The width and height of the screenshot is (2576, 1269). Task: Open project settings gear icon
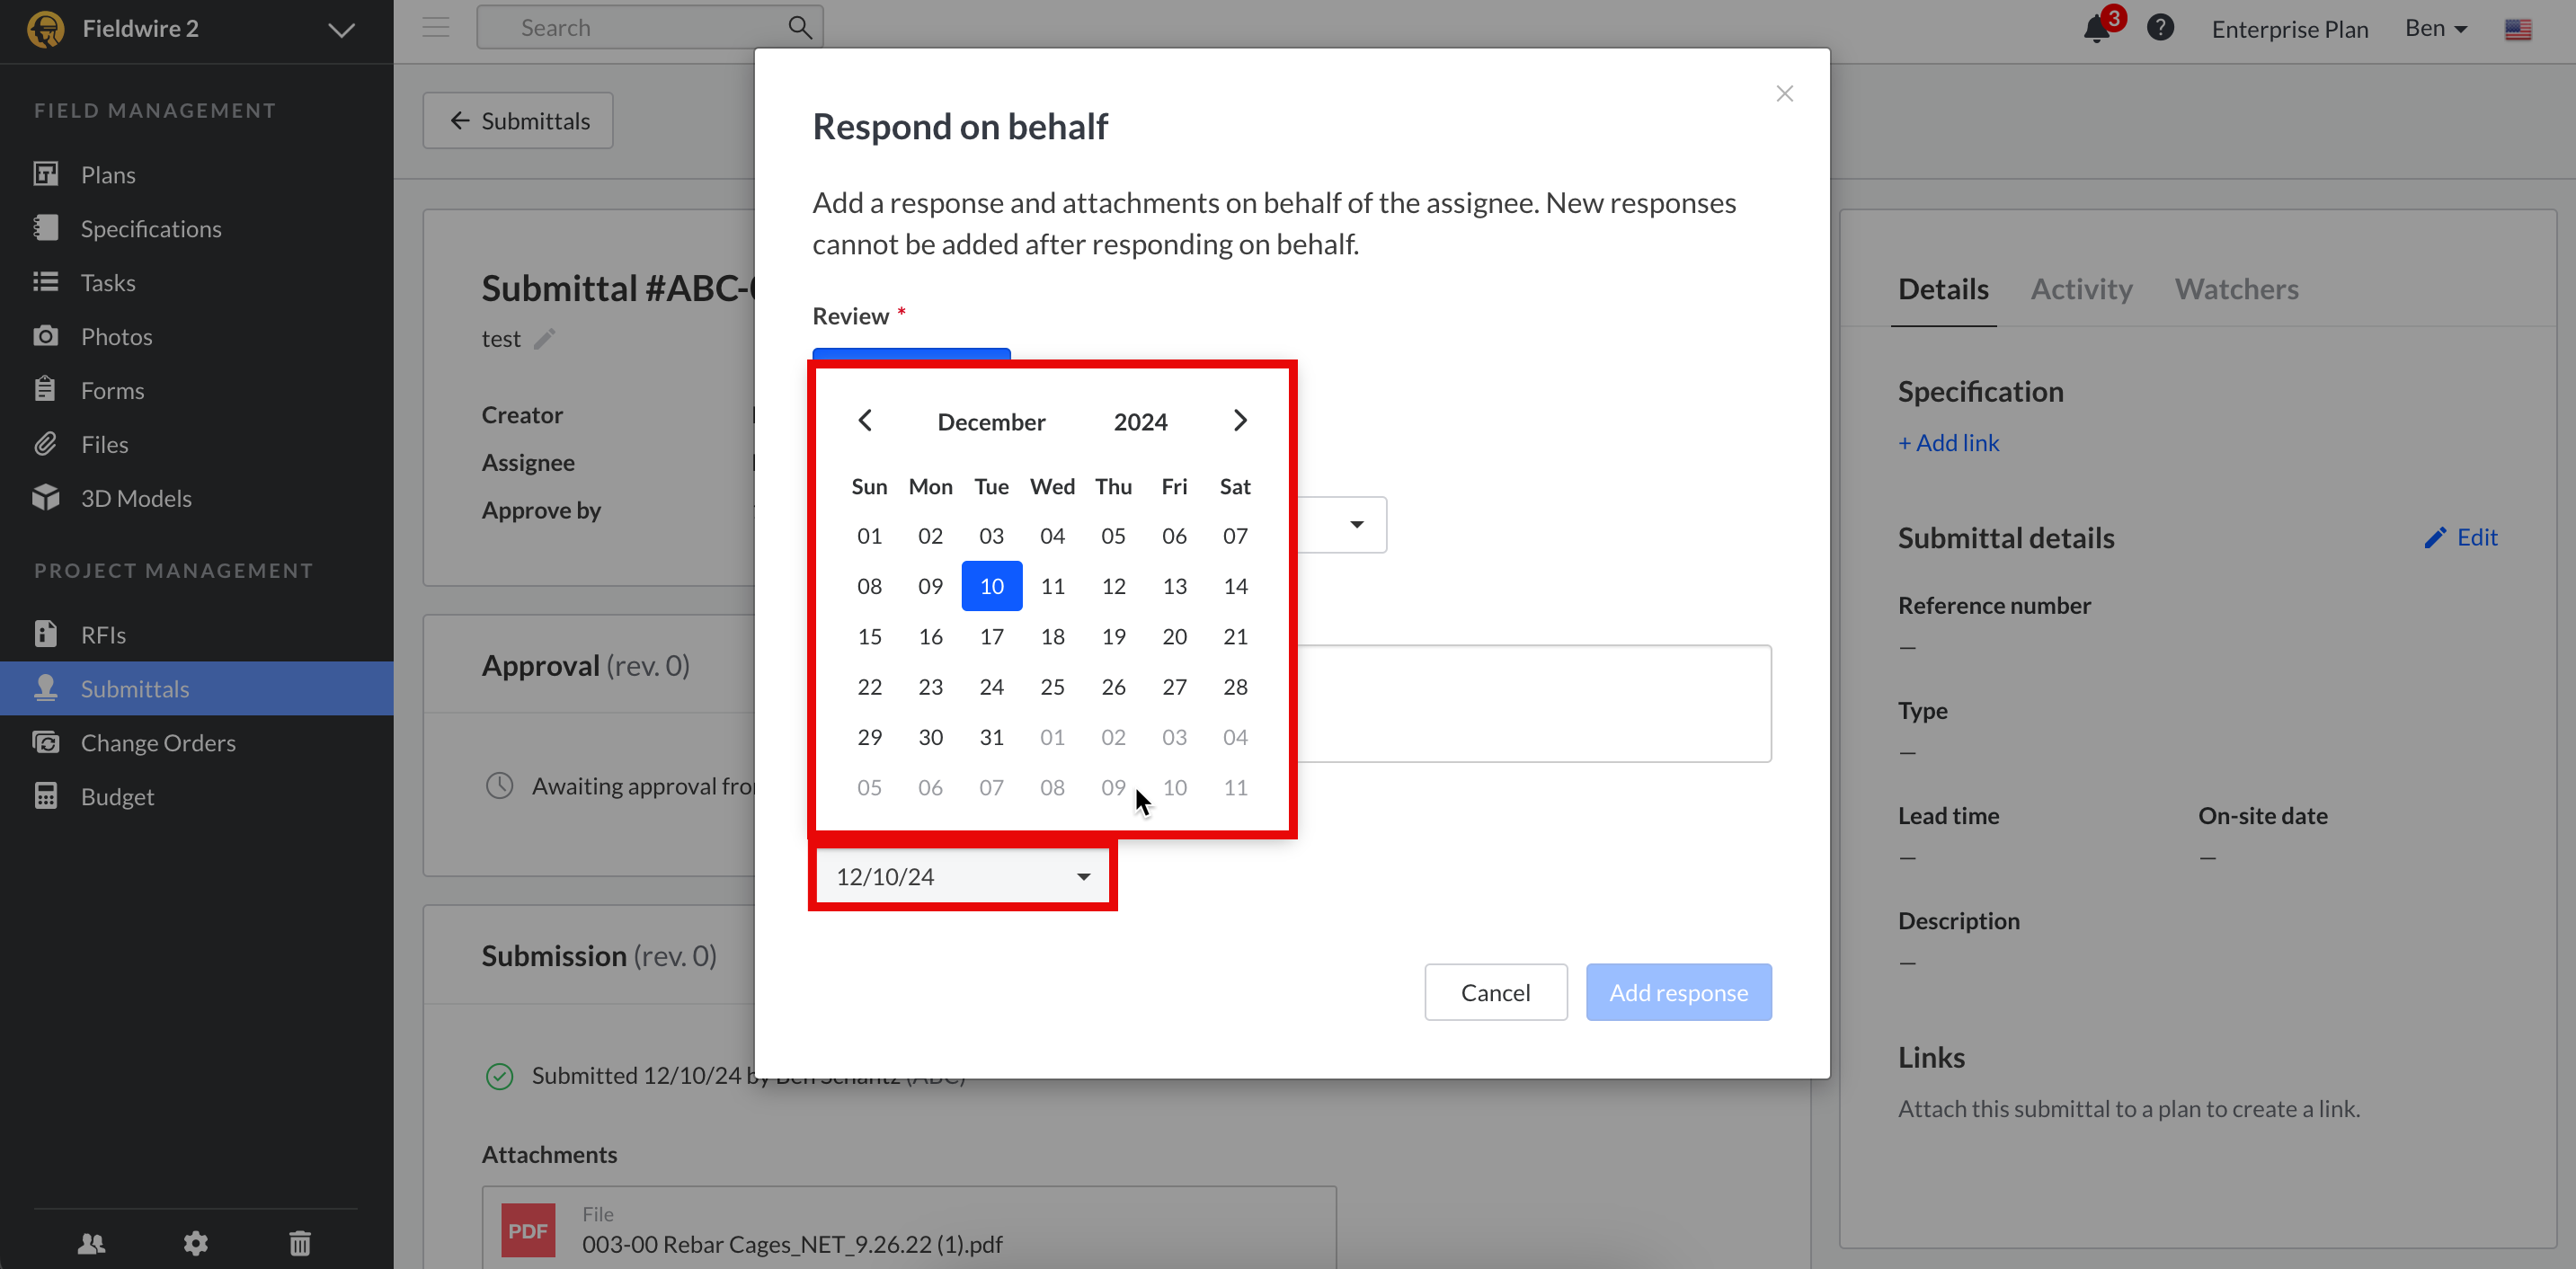click(196, 1243)
